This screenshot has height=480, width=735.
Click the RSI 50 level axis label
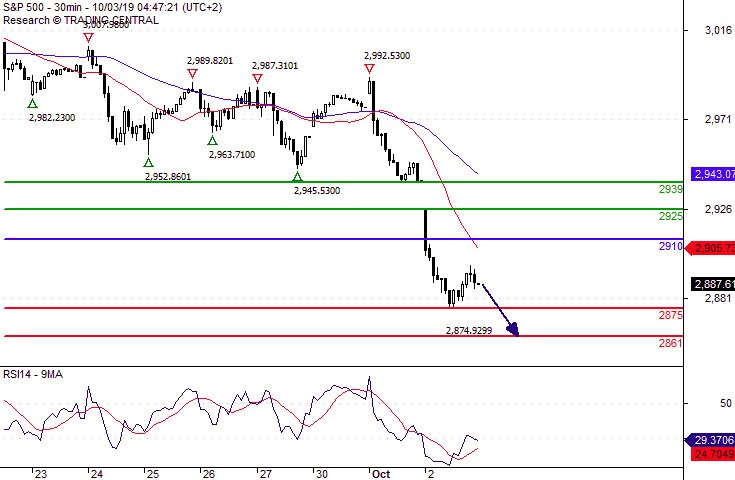click(726, 403)
